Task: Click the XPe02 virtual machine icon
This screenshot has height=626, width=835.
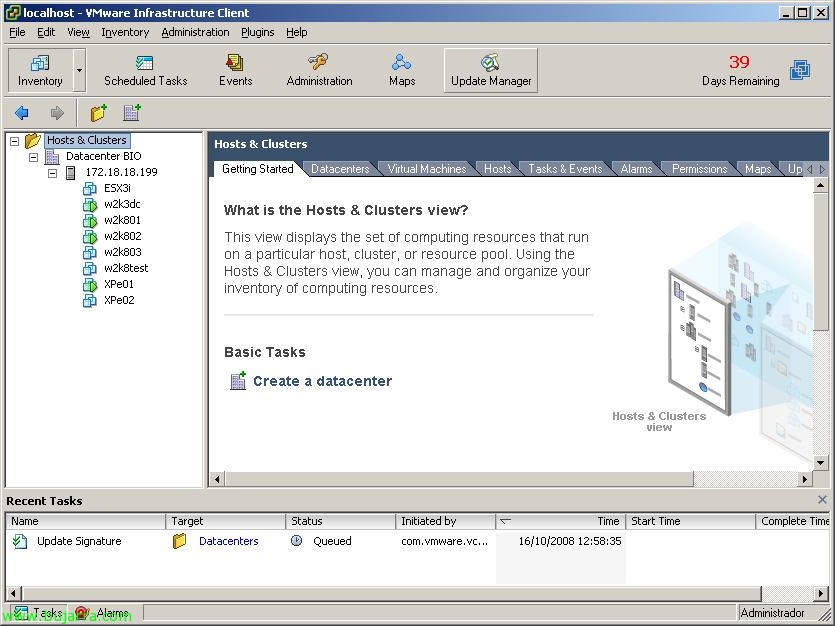Action: (90, 300)
